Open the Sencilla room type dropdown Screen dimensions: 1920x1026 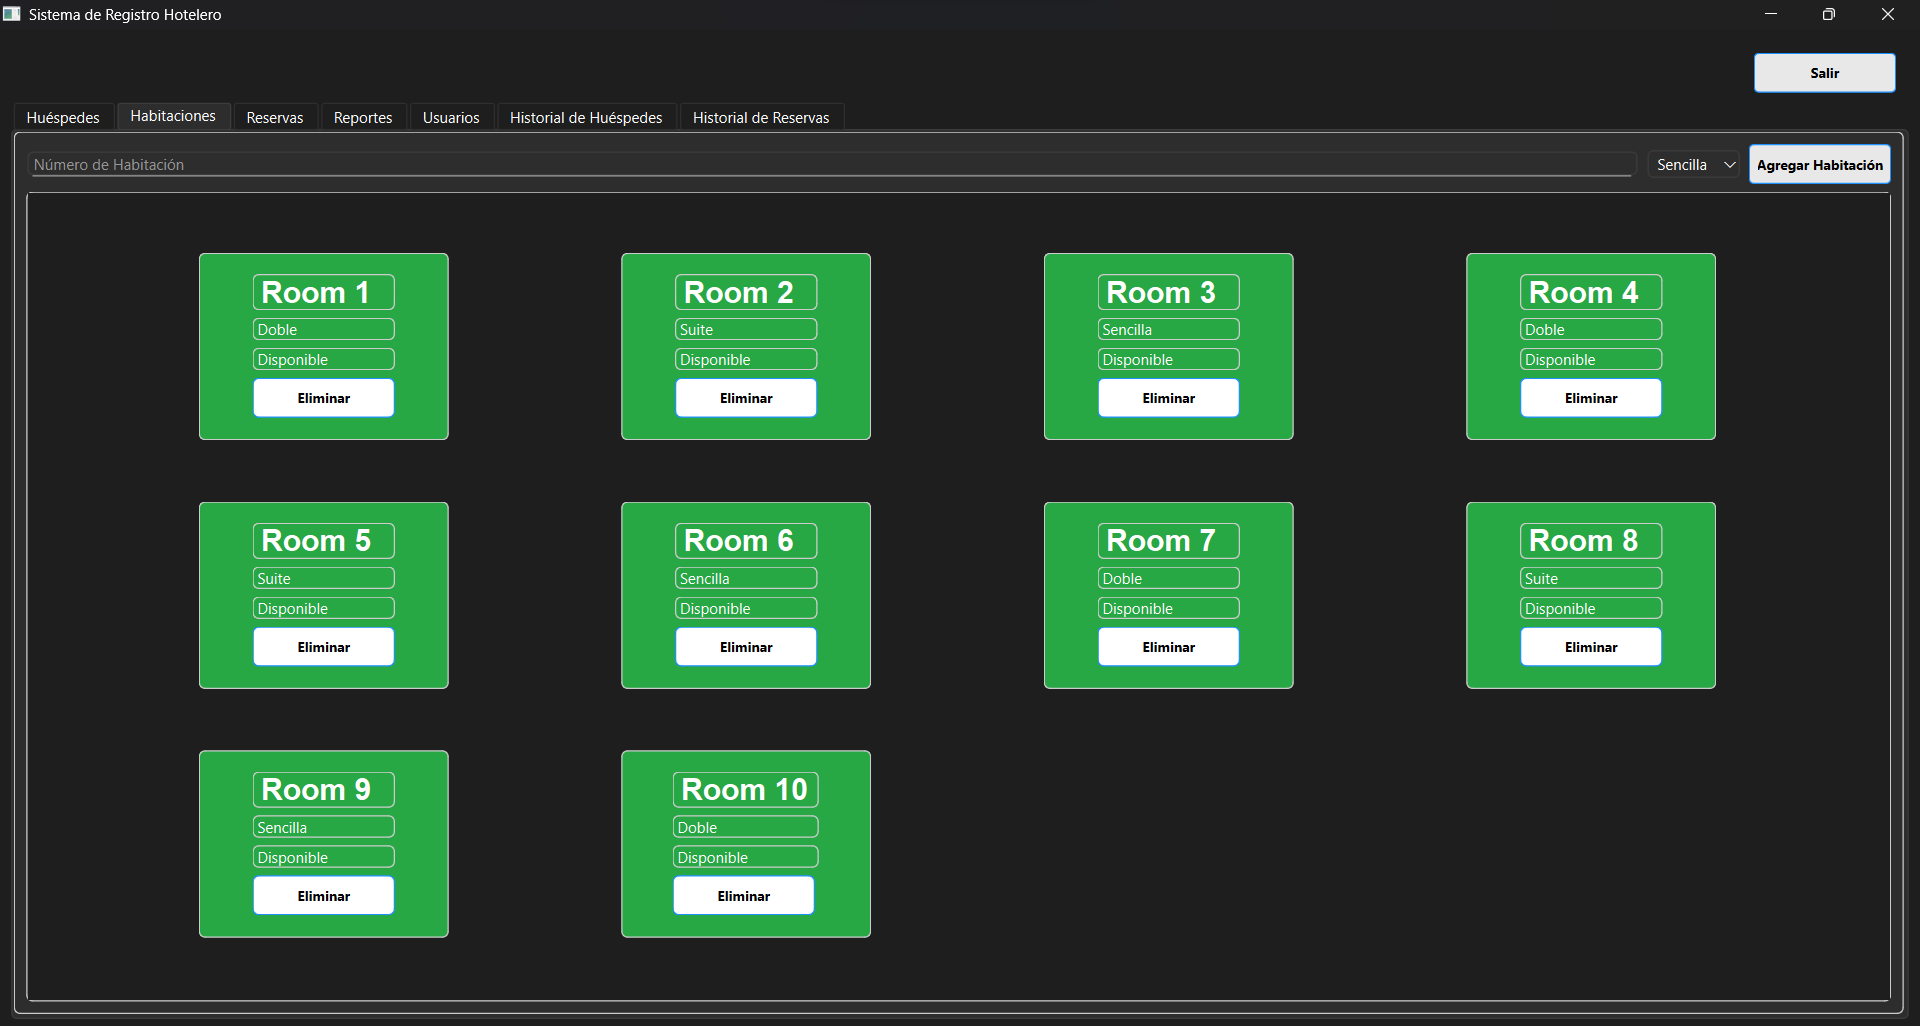pyautogui.click(x=1695, y=165)
